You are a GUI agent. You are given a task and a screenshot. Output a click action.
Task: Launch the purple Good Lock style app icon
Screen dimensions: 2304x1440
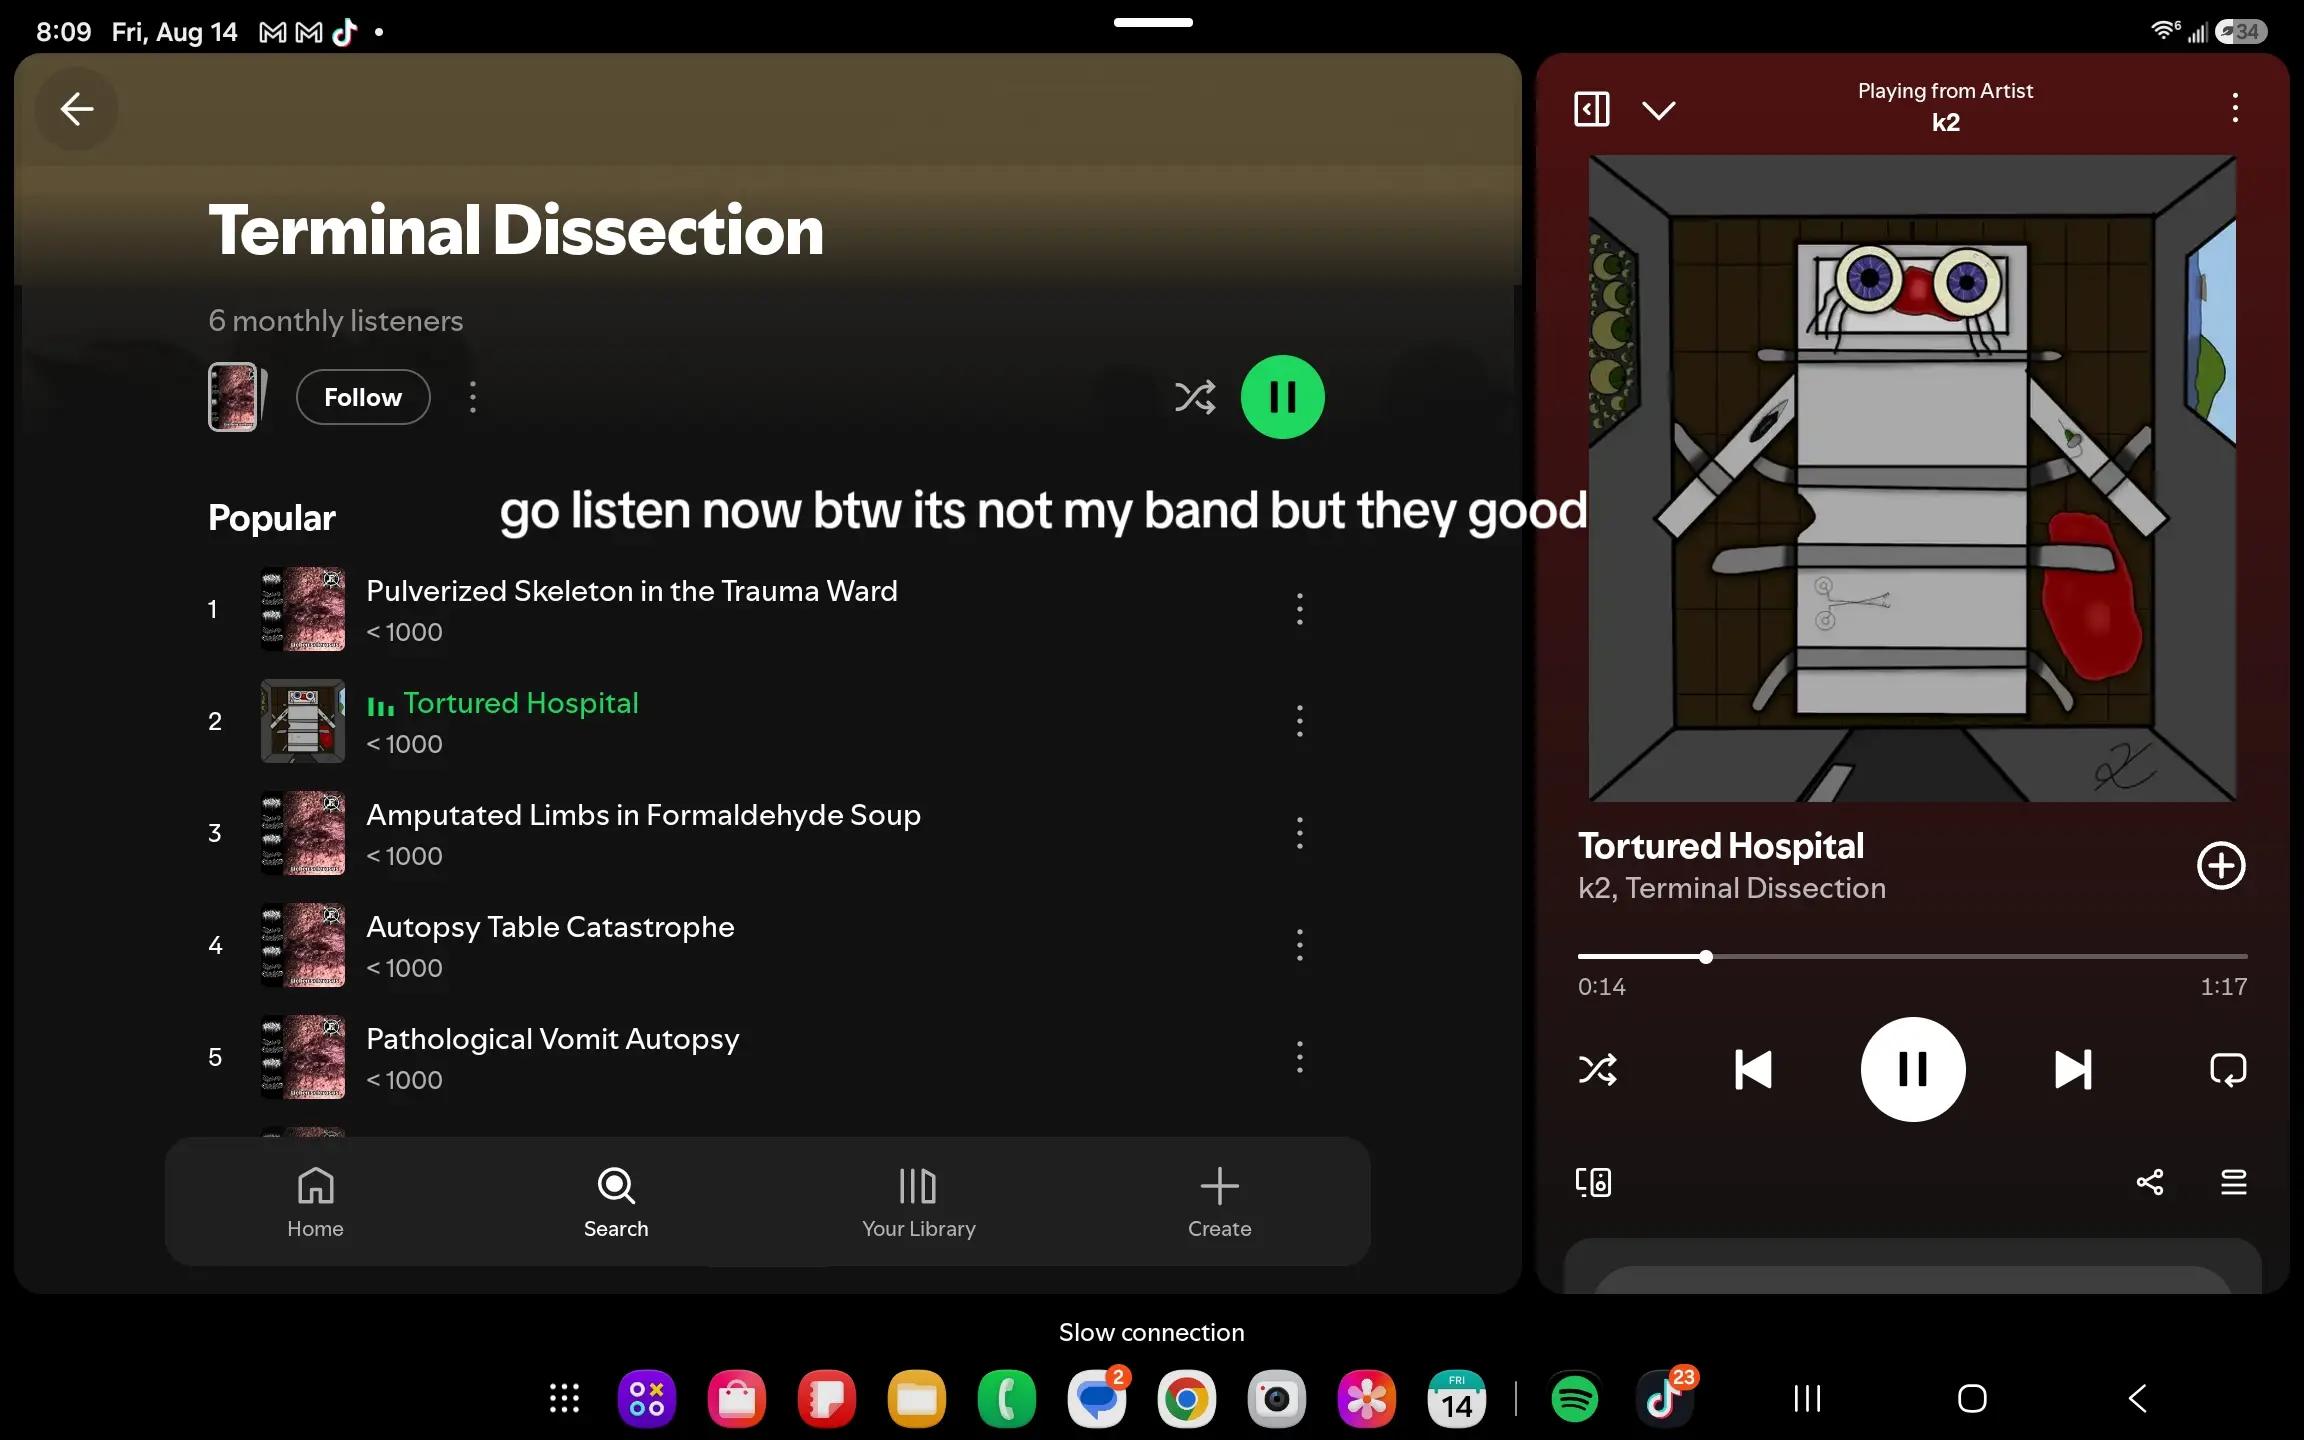click(647, 1398)
